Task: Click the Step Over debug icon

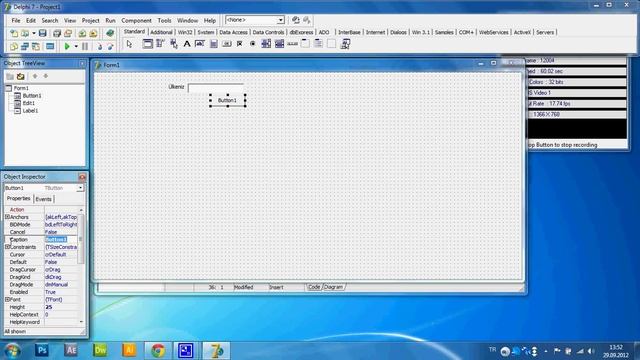Action: pos(110,47)
